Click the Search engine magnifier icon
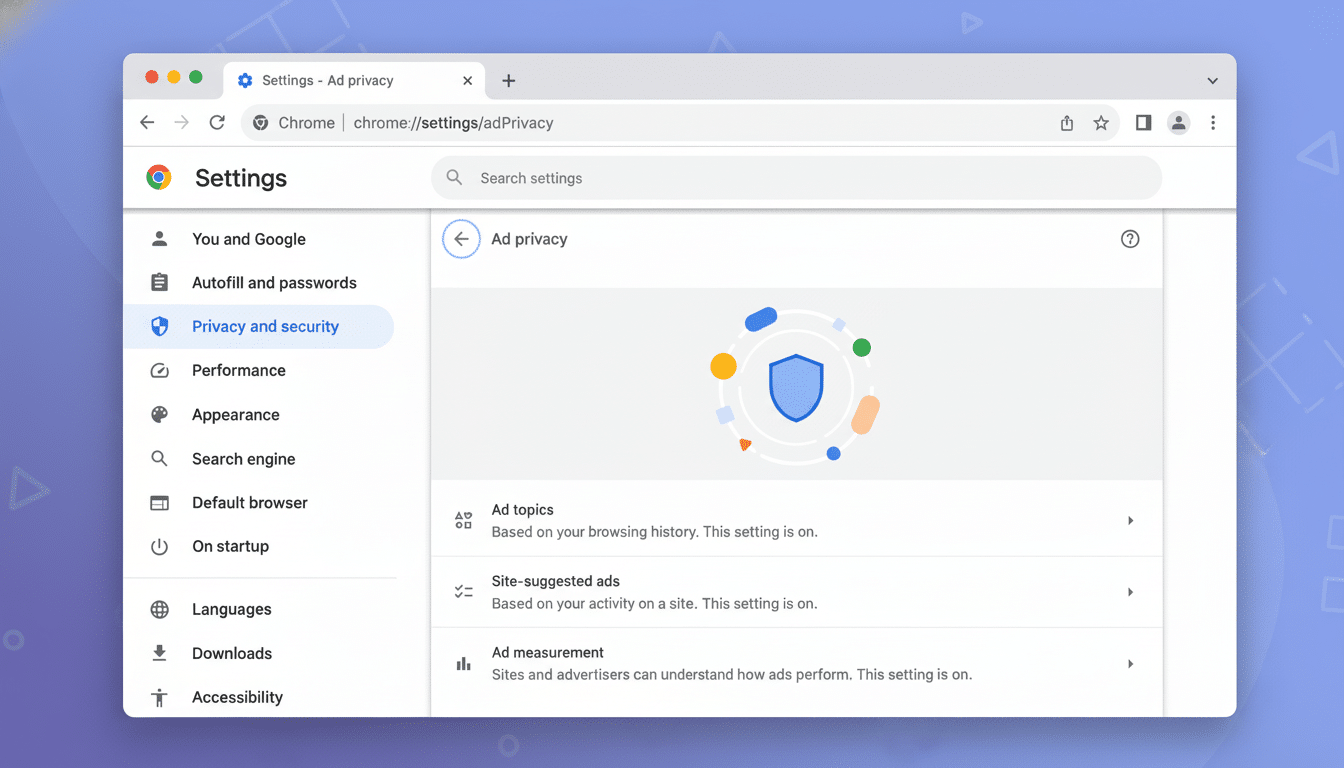The image size is (1344, 768). tap(159, 458)
